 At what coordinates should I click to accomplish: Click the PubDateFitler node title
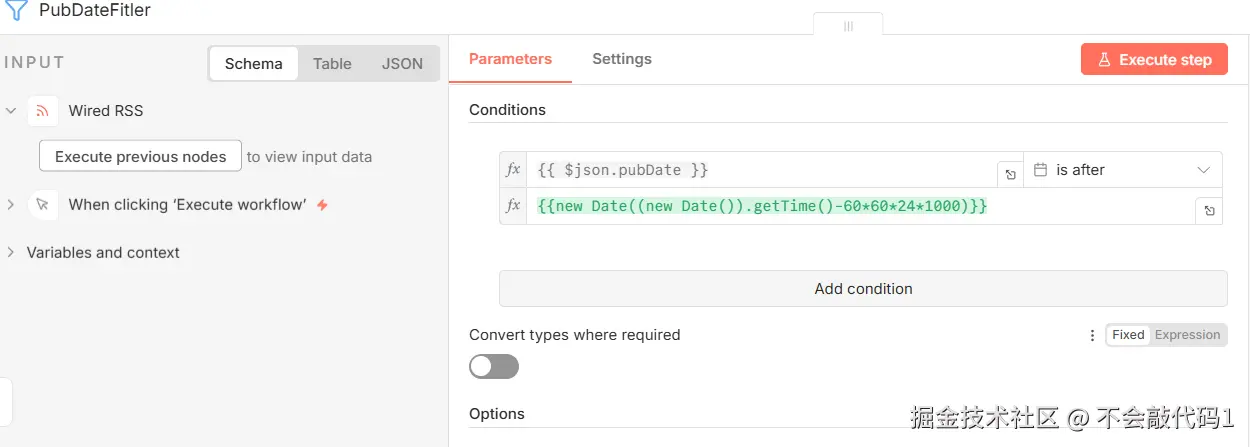coord(95,11)
